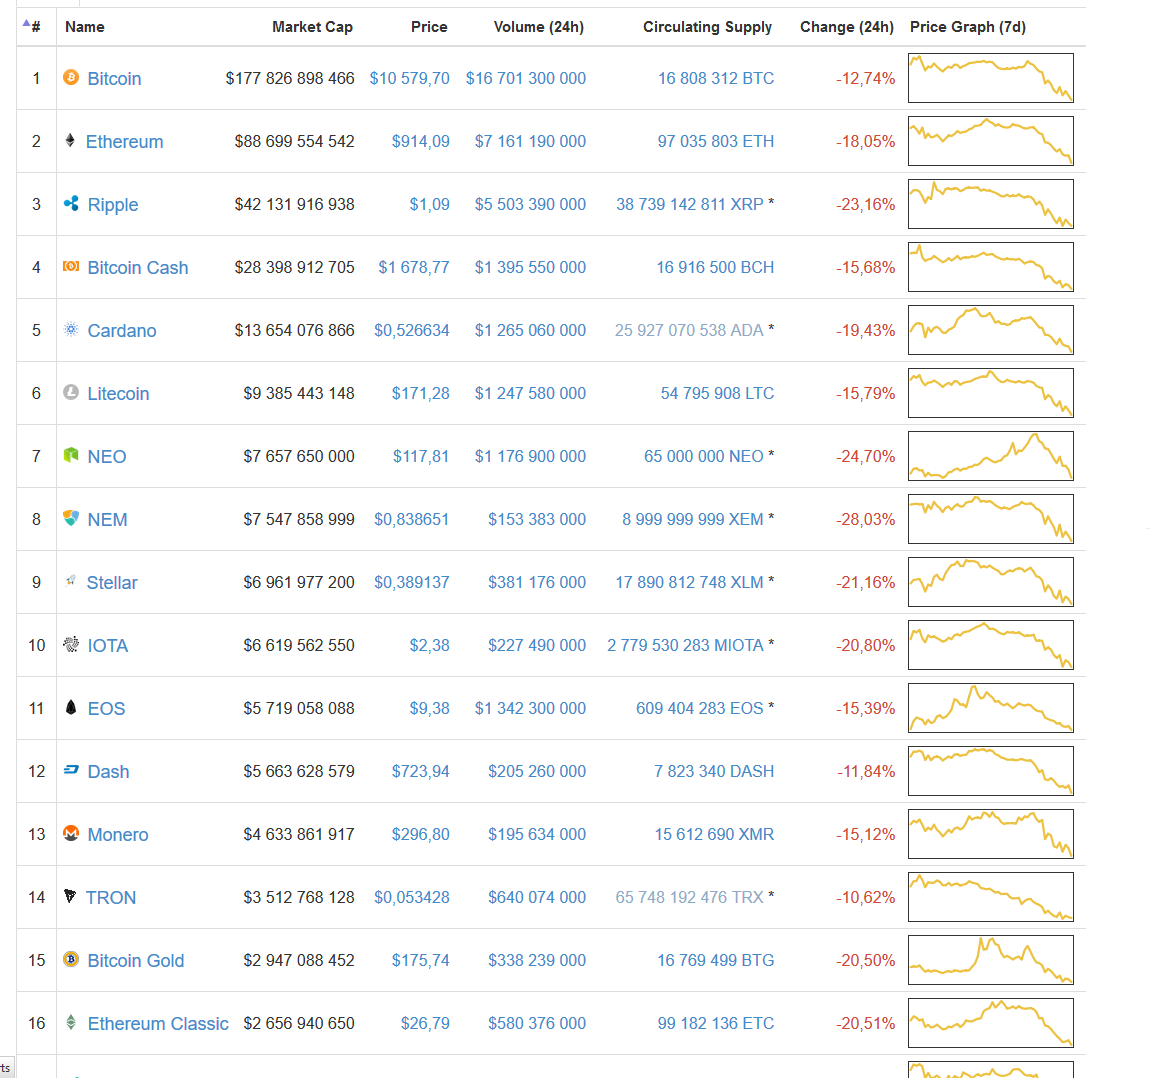Sort by Circulating Supply column header
1150x1078 pixels.
tap(707, 27)
